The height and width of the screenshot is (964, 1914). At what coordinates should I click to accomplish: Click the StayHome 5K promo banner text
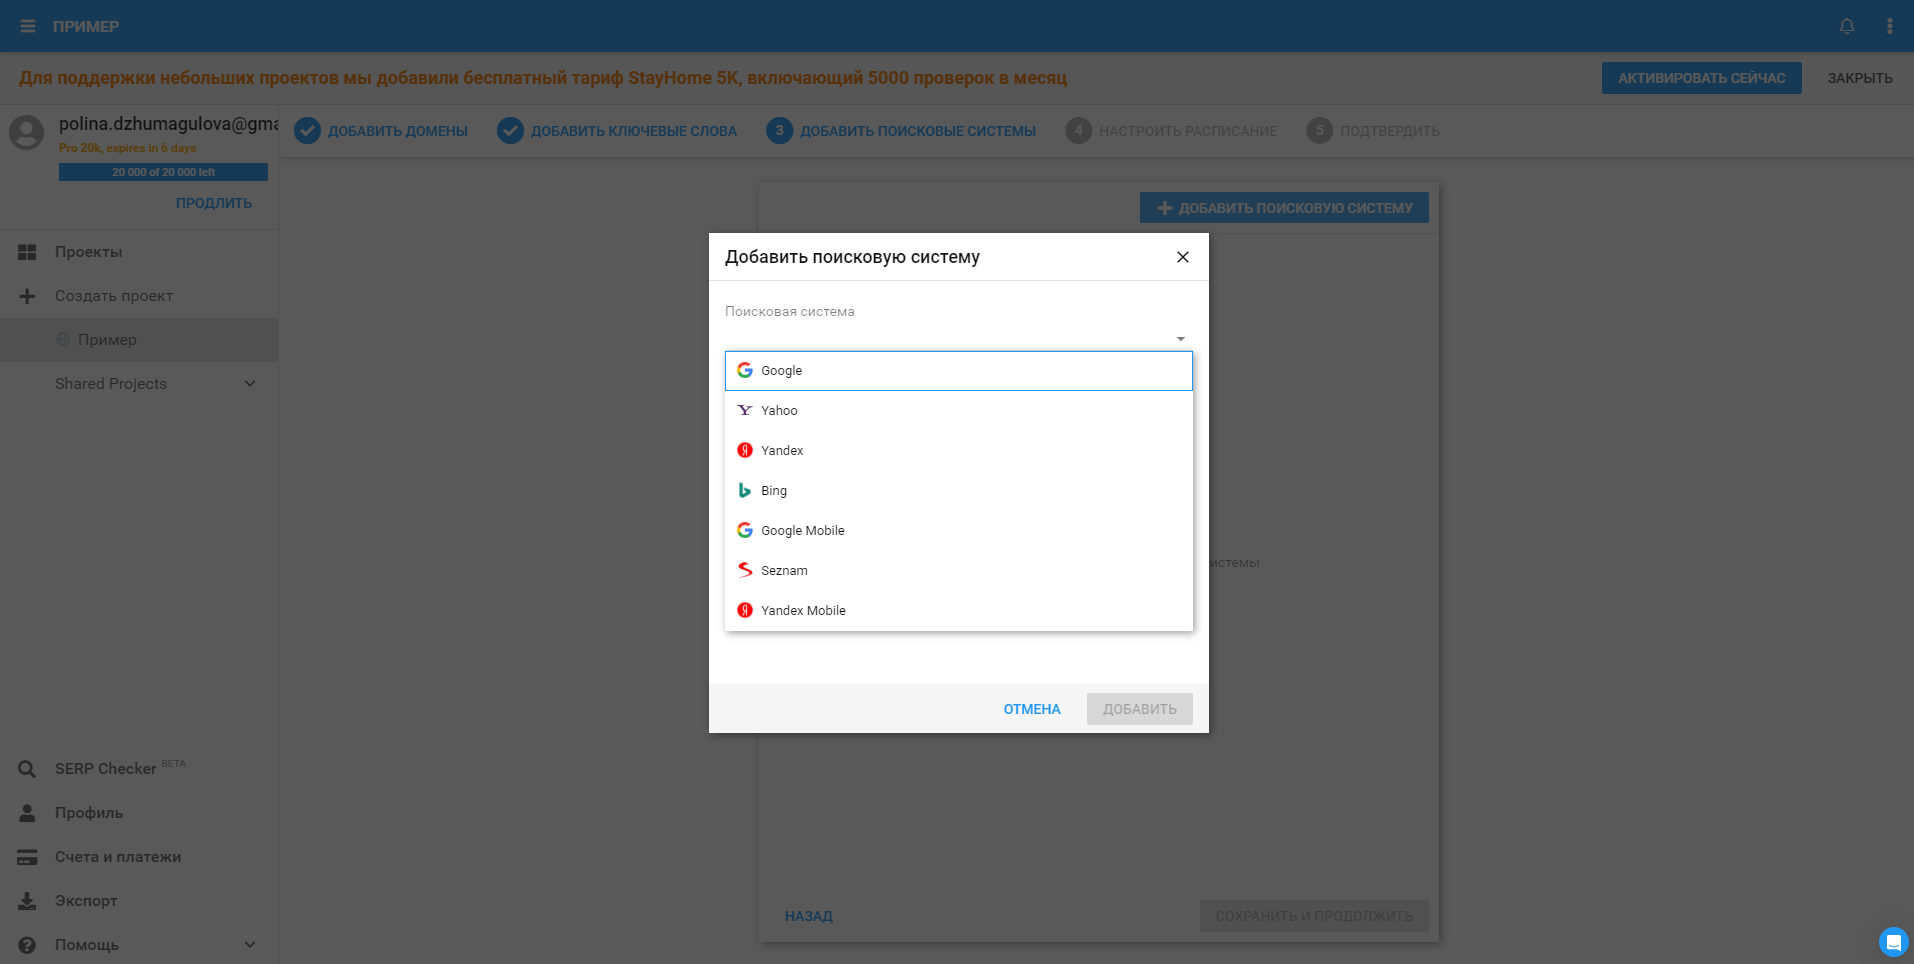(543, 78)
